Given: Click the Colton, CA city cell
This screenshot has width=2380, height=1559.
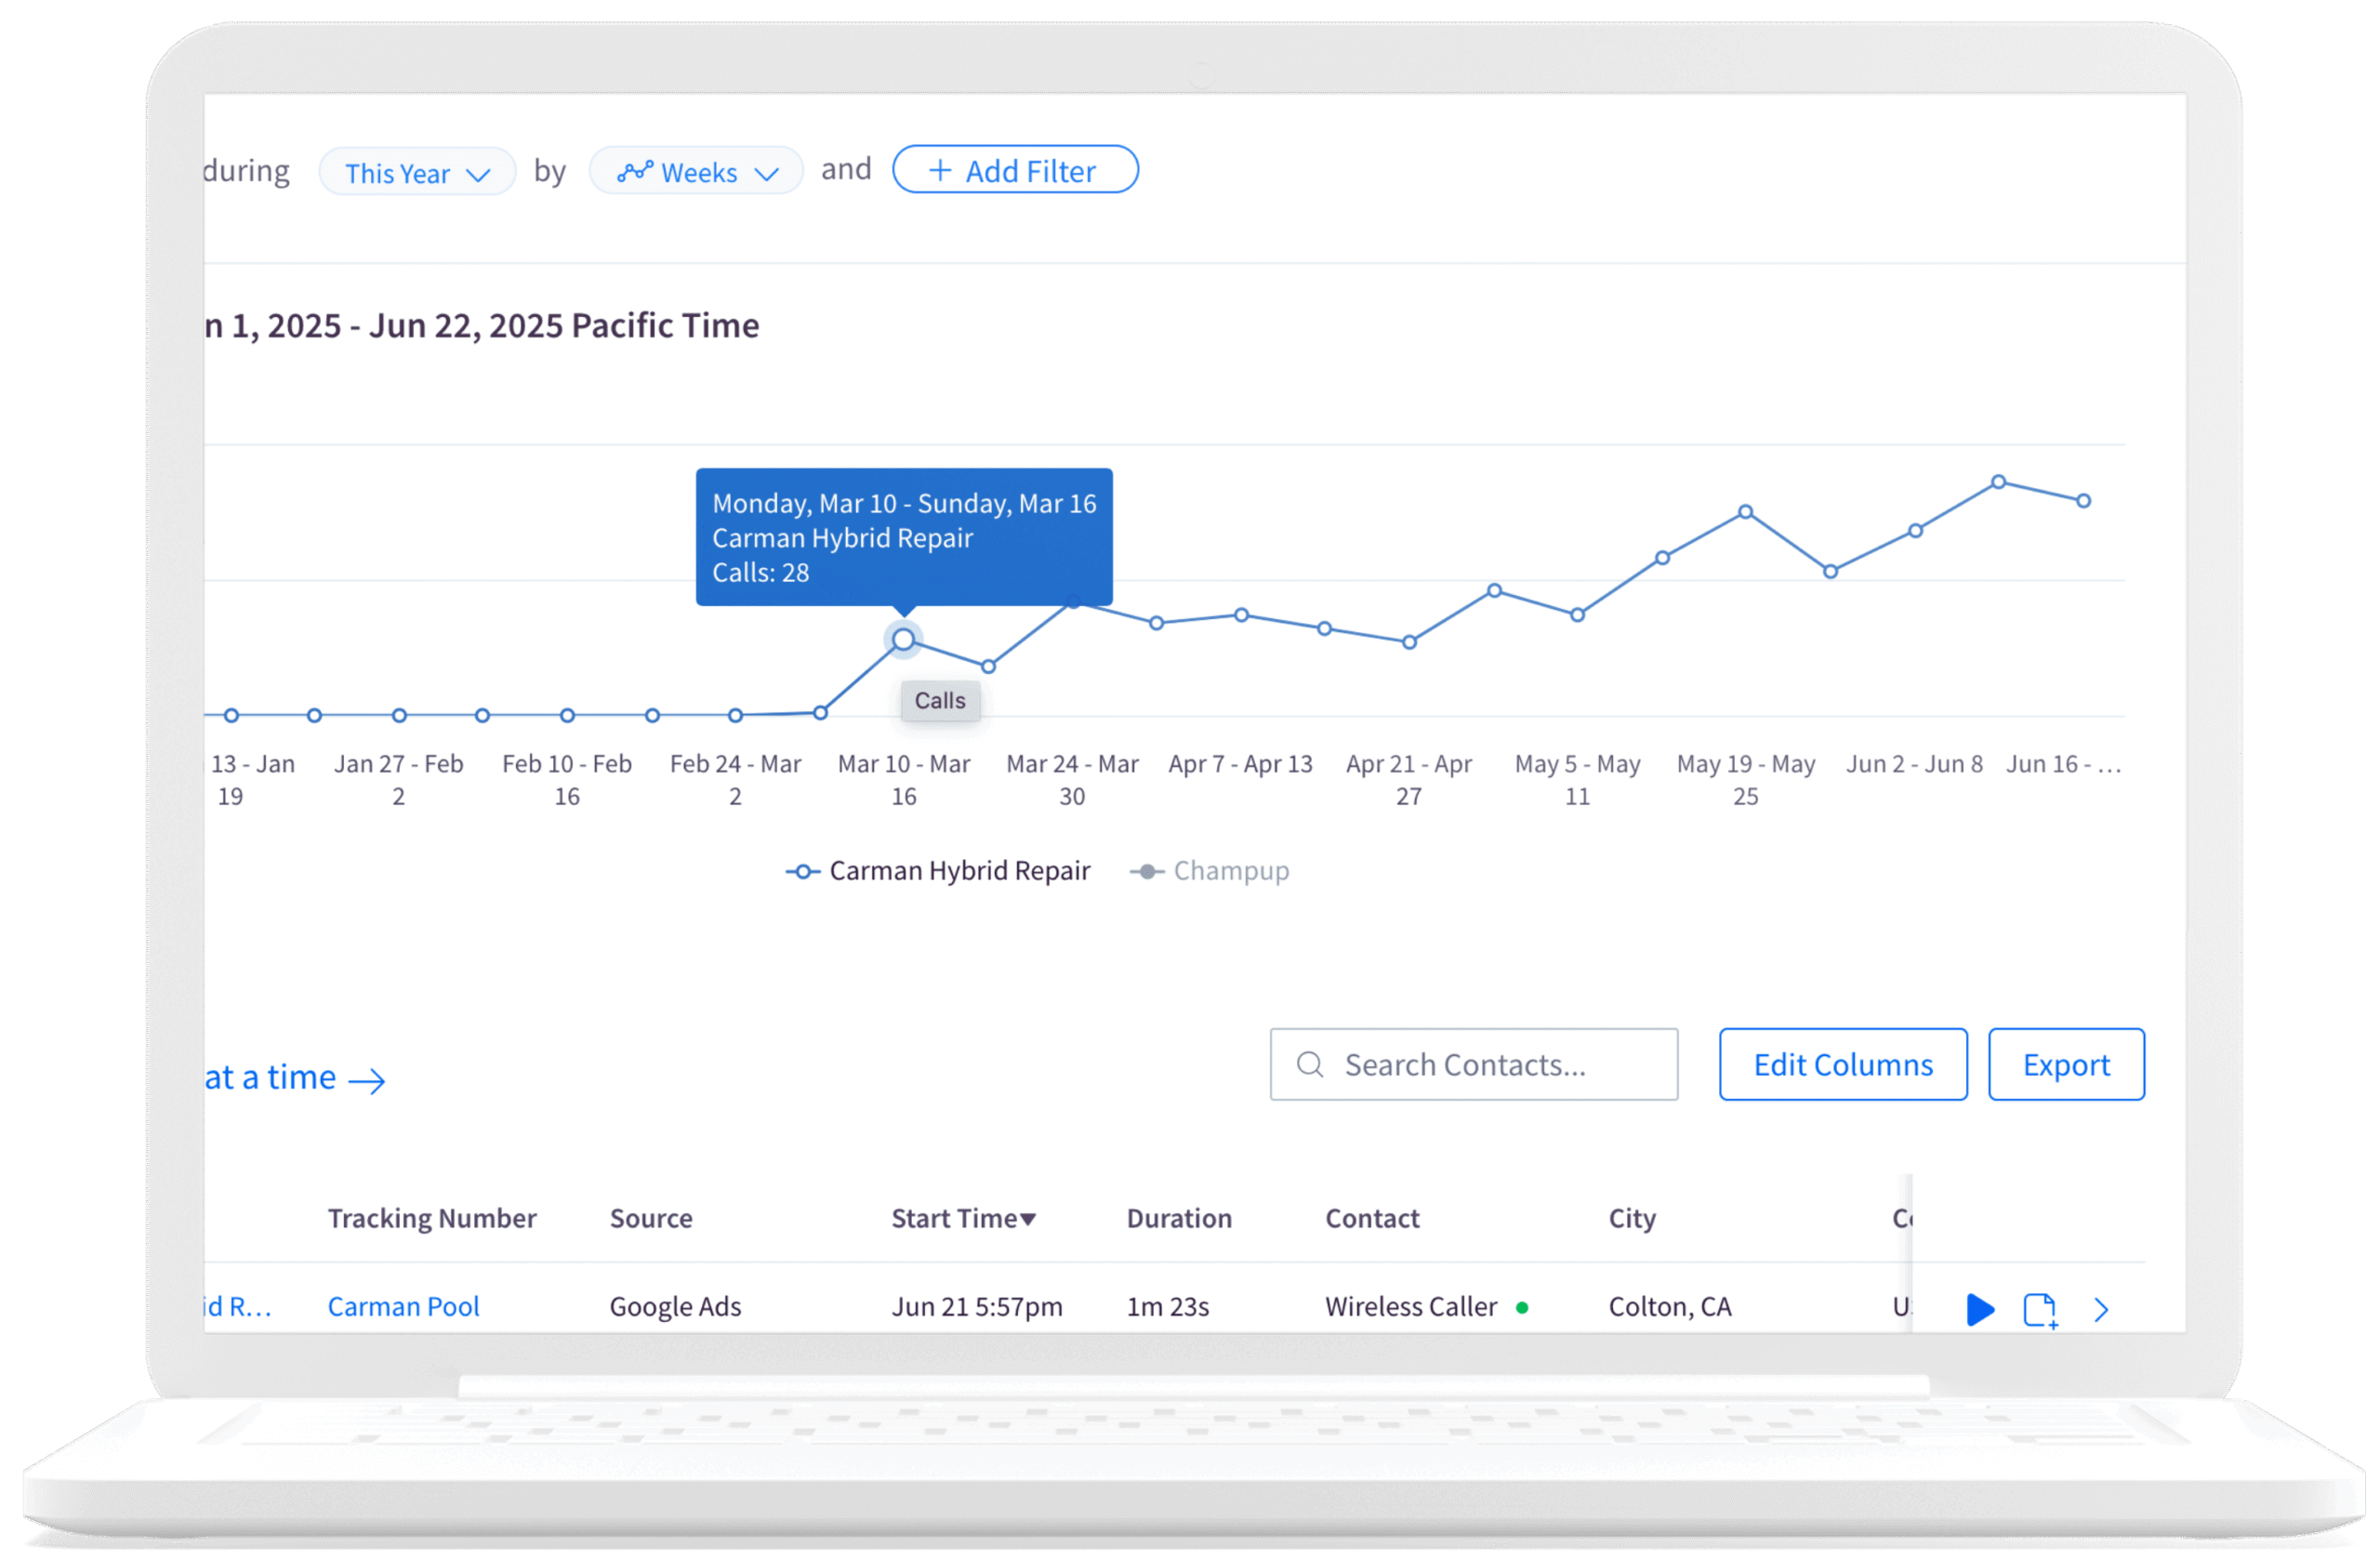Looking at the screenshot, I should pos(1670,1307).
